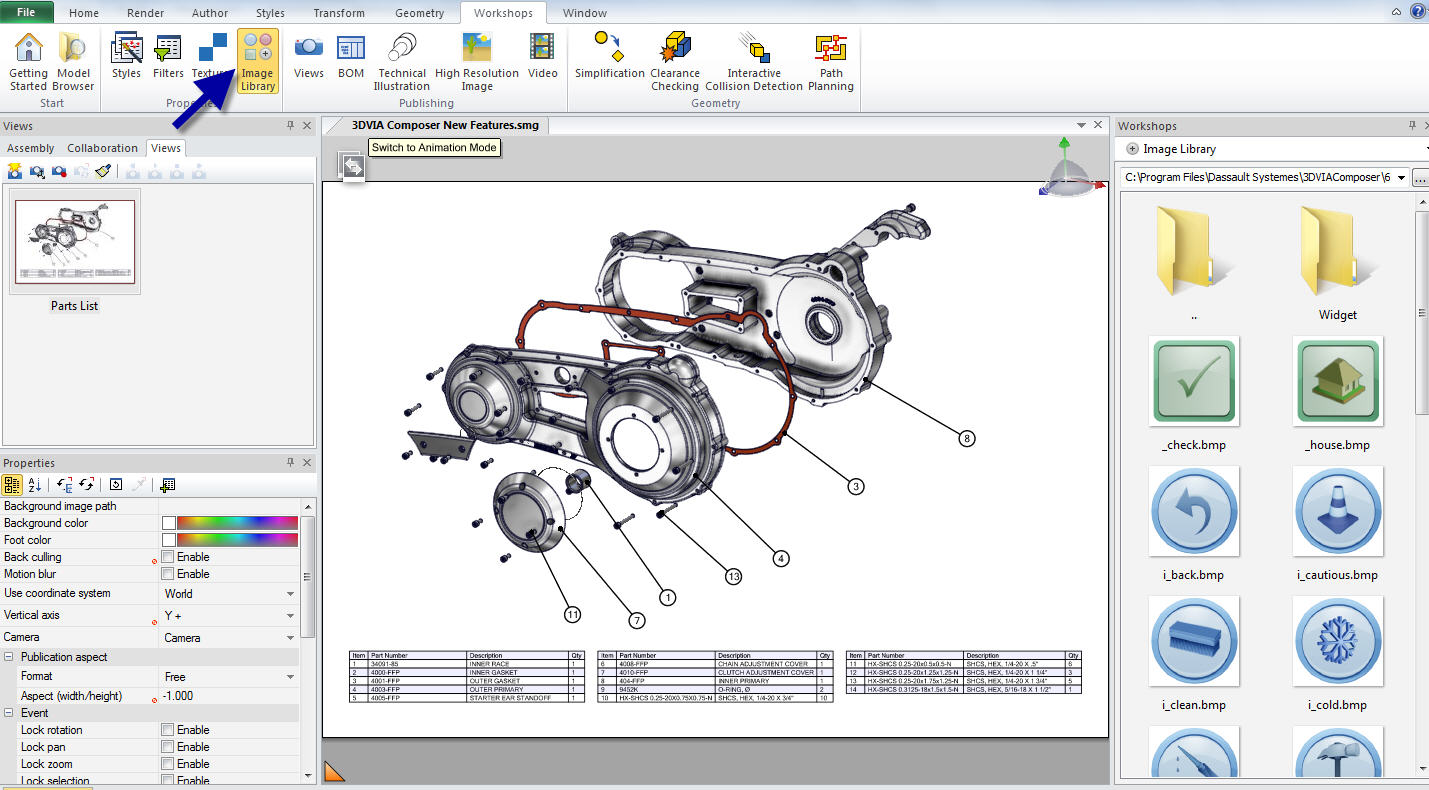
Task: Launch Technical Illustration workshop
Action: (x=402, y=62)
